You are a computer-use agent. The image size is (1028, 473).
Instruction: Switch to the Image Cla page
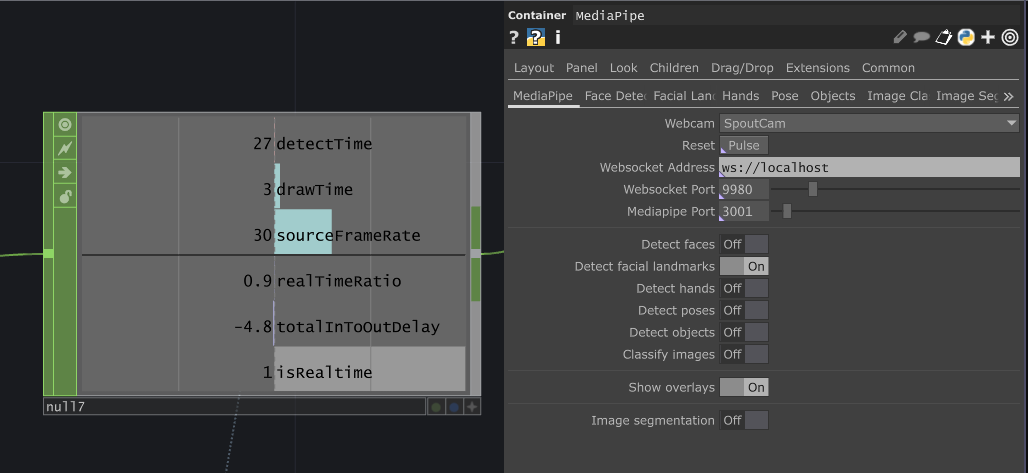897,96
